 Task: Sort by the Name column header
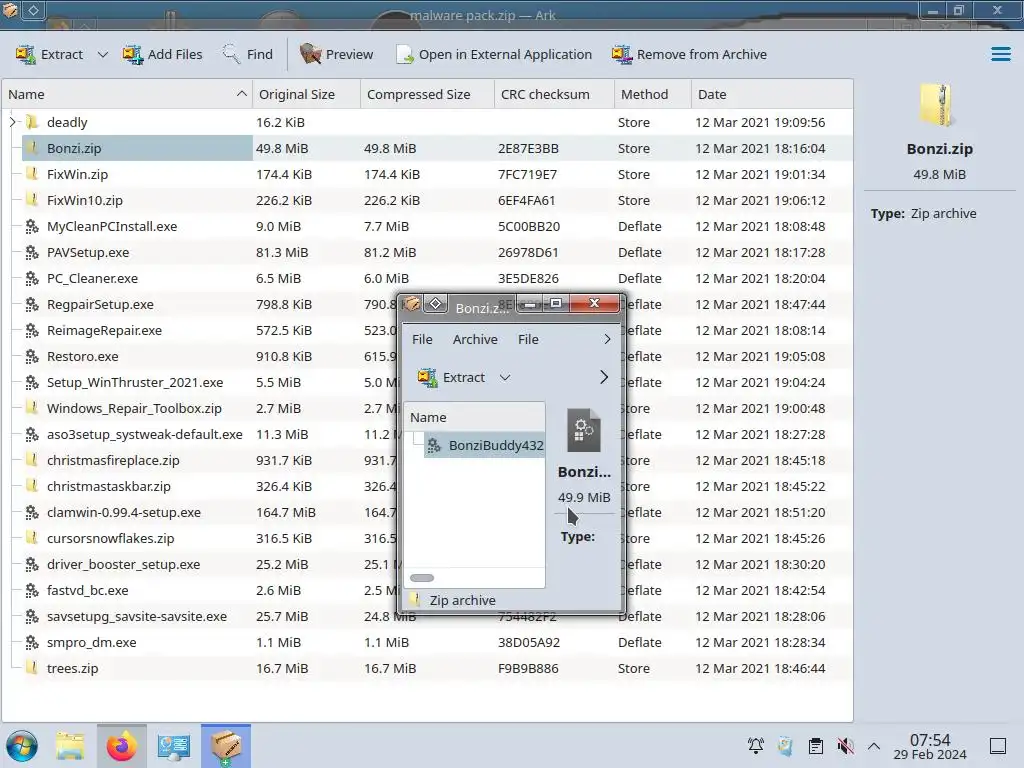127,94
